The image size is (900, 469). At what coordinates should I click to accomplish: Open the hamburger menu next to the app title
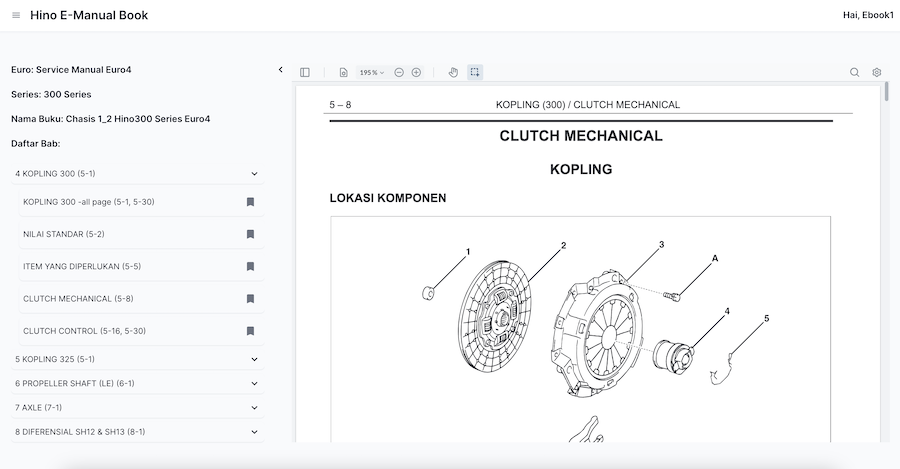[x=16, y=15]
